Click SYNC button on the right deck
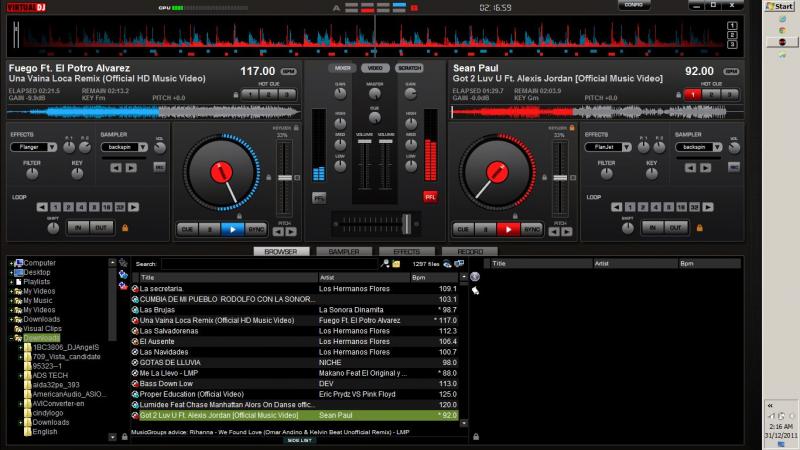Screen dimensions: 800x450 click(x=532, y=229)
